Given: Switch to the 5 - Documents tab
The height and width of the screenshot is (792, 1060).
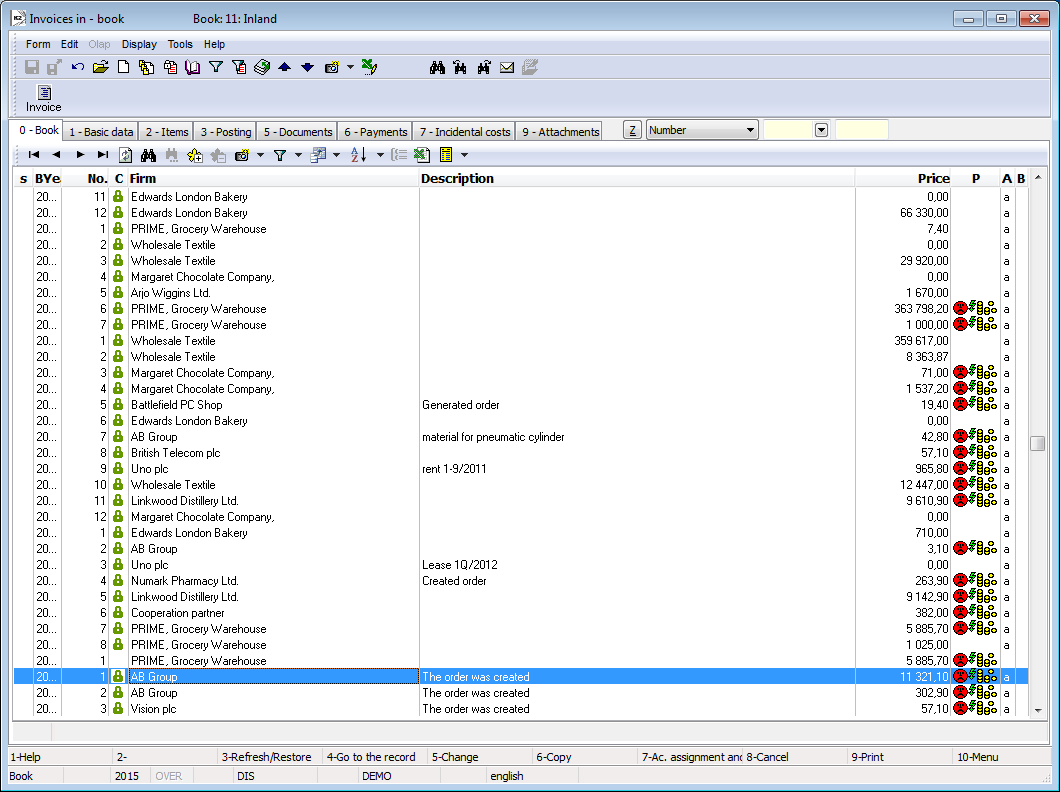Looking at the screenshot, I should [297, 132].
